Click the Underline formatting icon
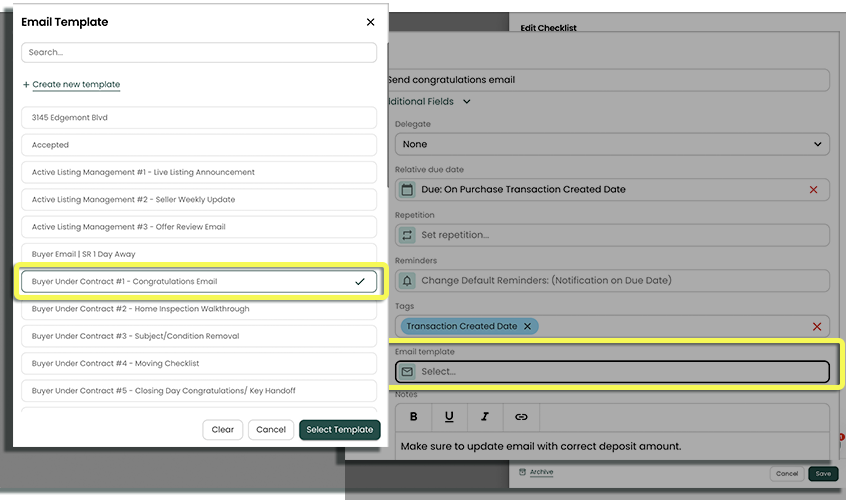The height and width of the screenshot is (500, 846). pos(449,417)
